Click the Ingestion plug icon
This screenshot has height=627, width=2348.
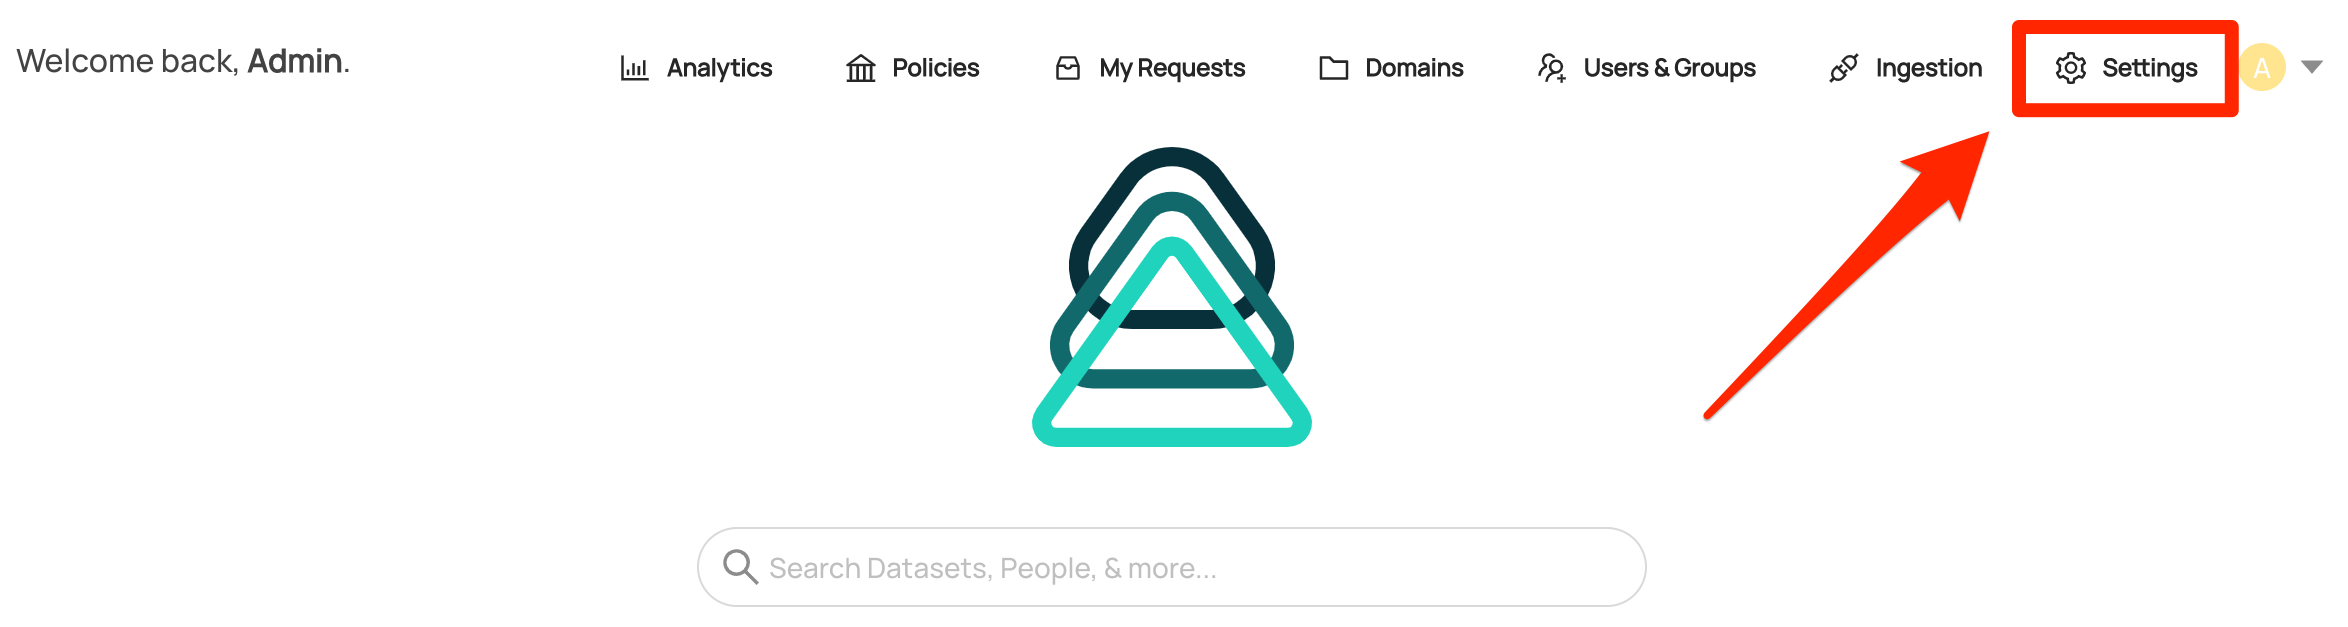[1843, 68]
